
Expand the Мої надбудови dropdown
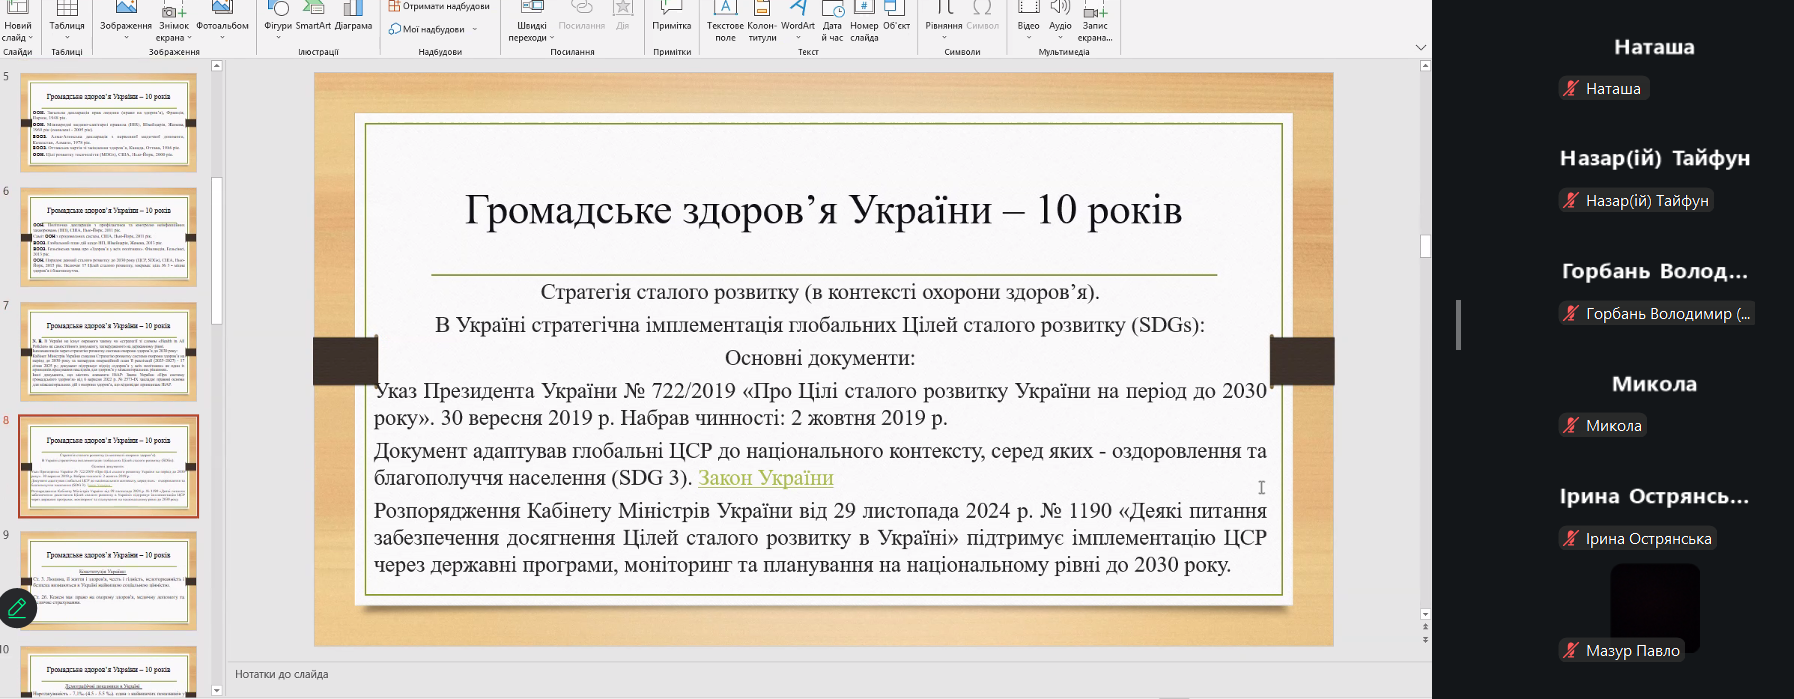pos(433,30)
